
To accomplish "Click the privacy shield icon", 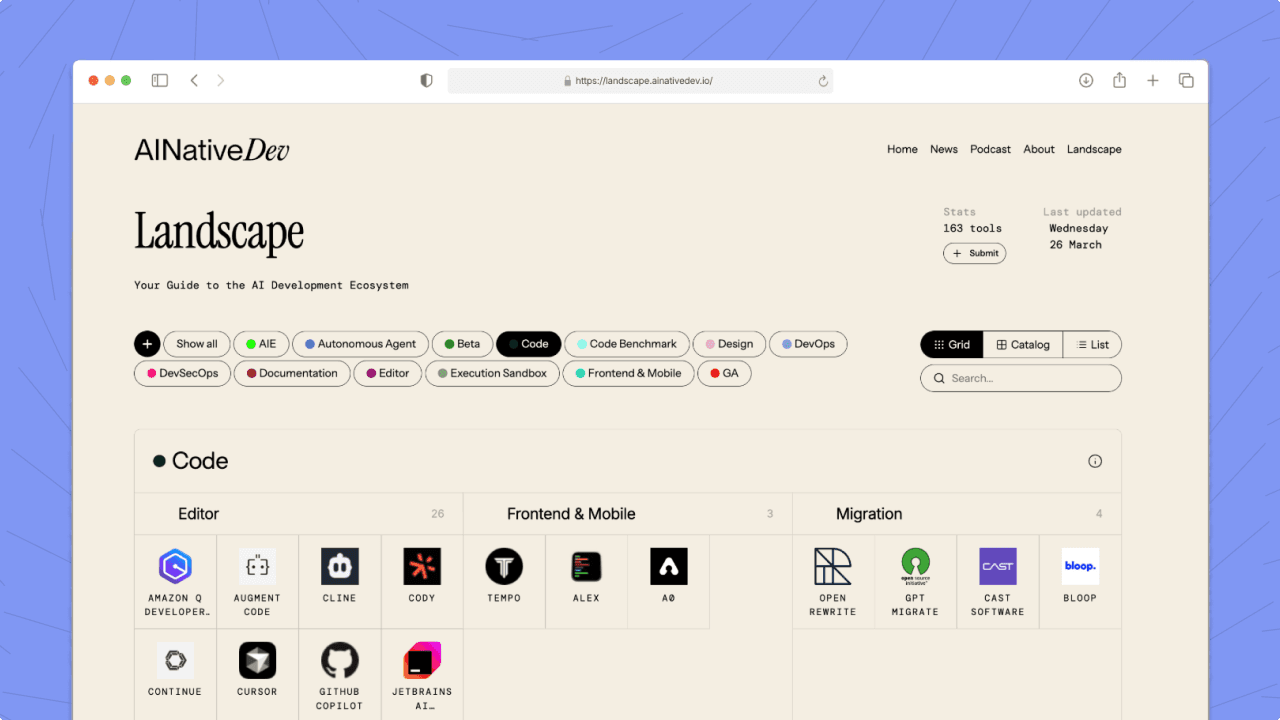I will point(426,81).
